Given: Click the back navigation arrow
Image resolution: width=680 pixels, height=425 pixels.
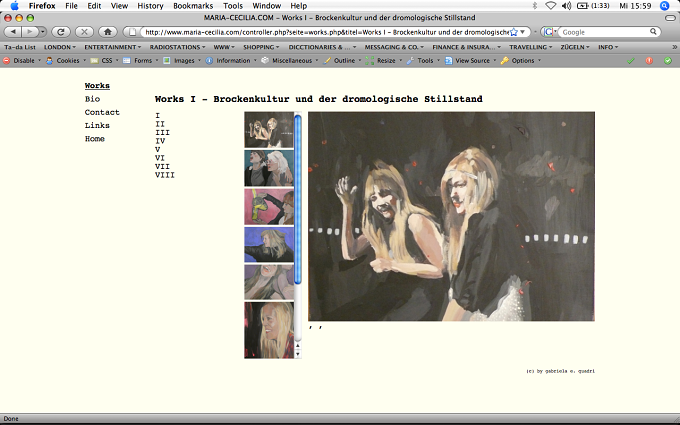Looking at the screenshot, I should click(x=13, y=32).
